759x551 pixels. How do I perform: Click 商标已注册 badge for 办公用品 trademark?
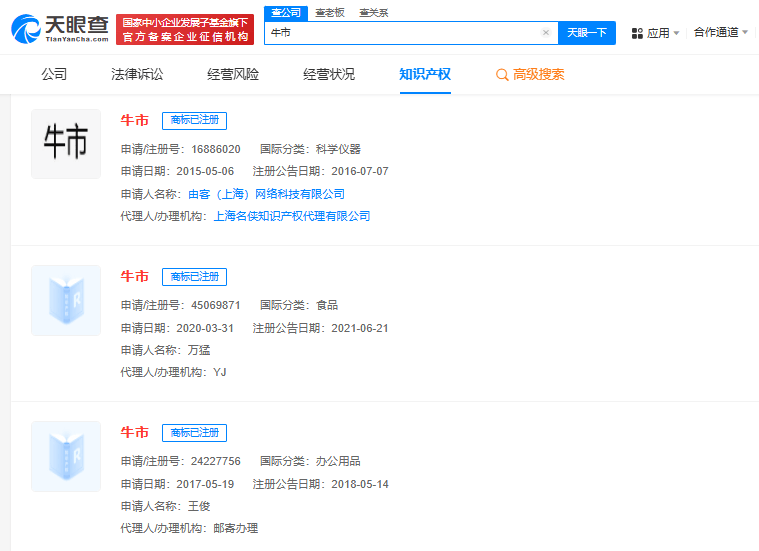[195, 432]
